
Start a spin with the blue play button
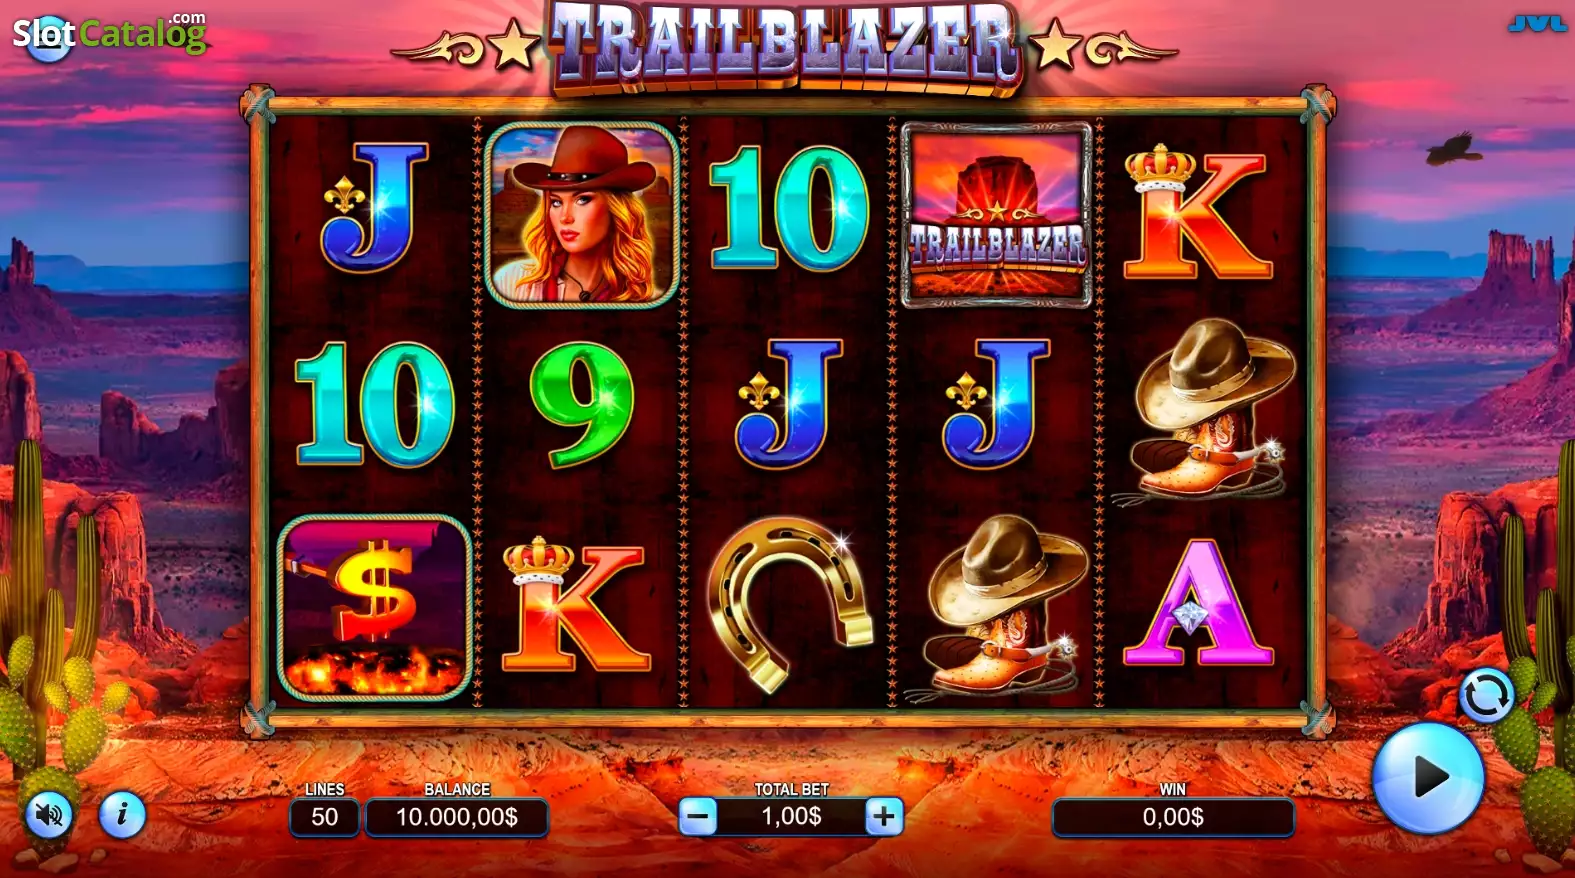1427,777
